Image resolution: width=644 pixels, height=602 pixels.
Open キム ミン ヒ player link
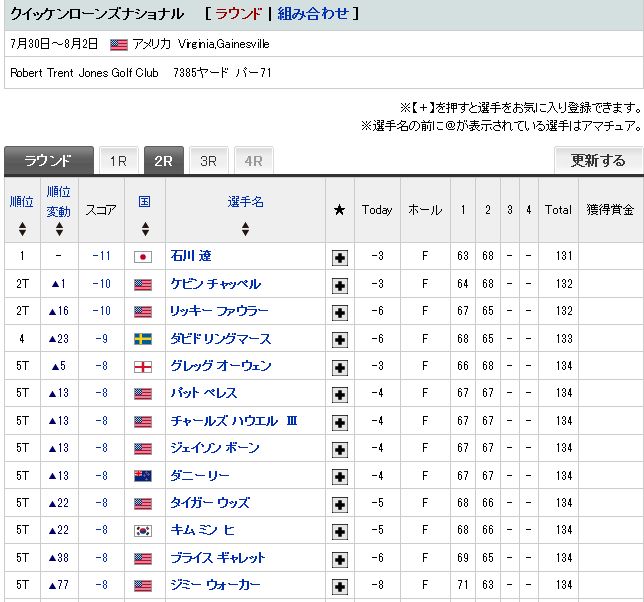202,530
